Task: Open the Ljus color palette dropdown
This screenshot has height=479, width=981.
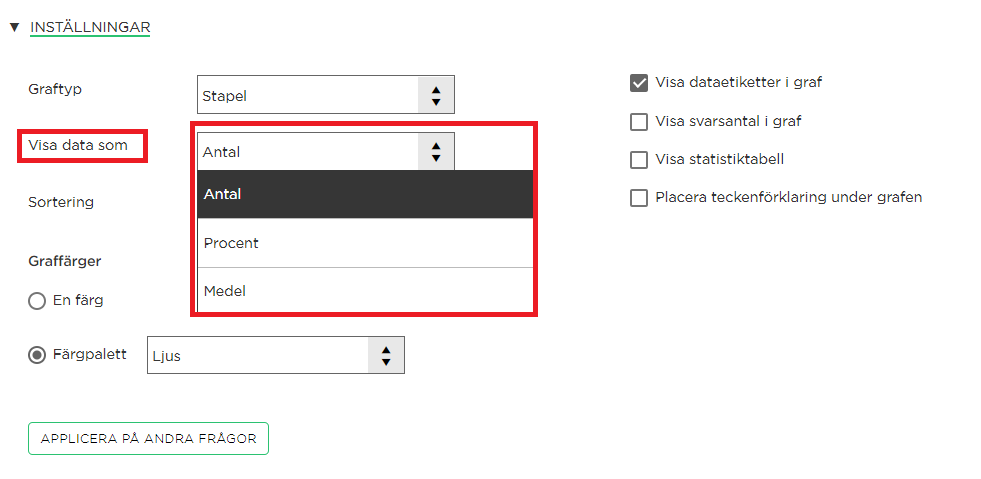Action: click(x=276, y=355)
